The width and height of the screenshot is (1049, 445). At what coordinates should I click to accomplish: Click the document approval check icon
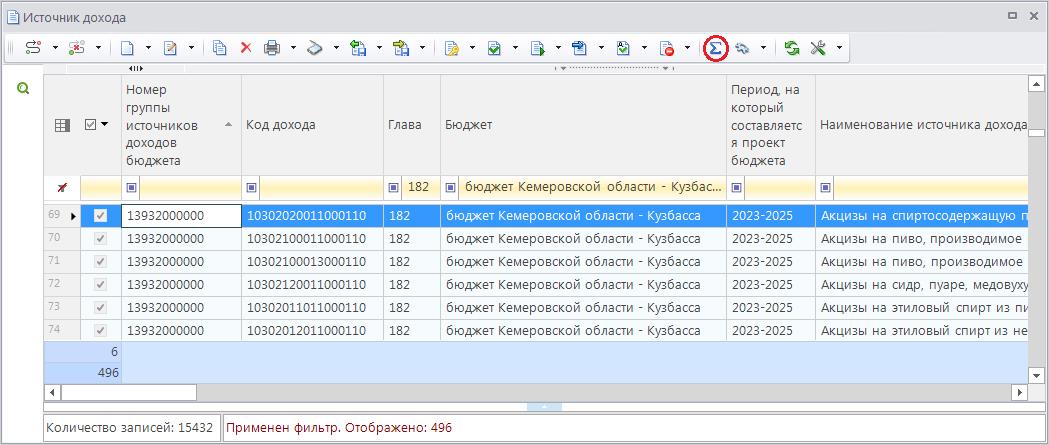pos(623,48)
